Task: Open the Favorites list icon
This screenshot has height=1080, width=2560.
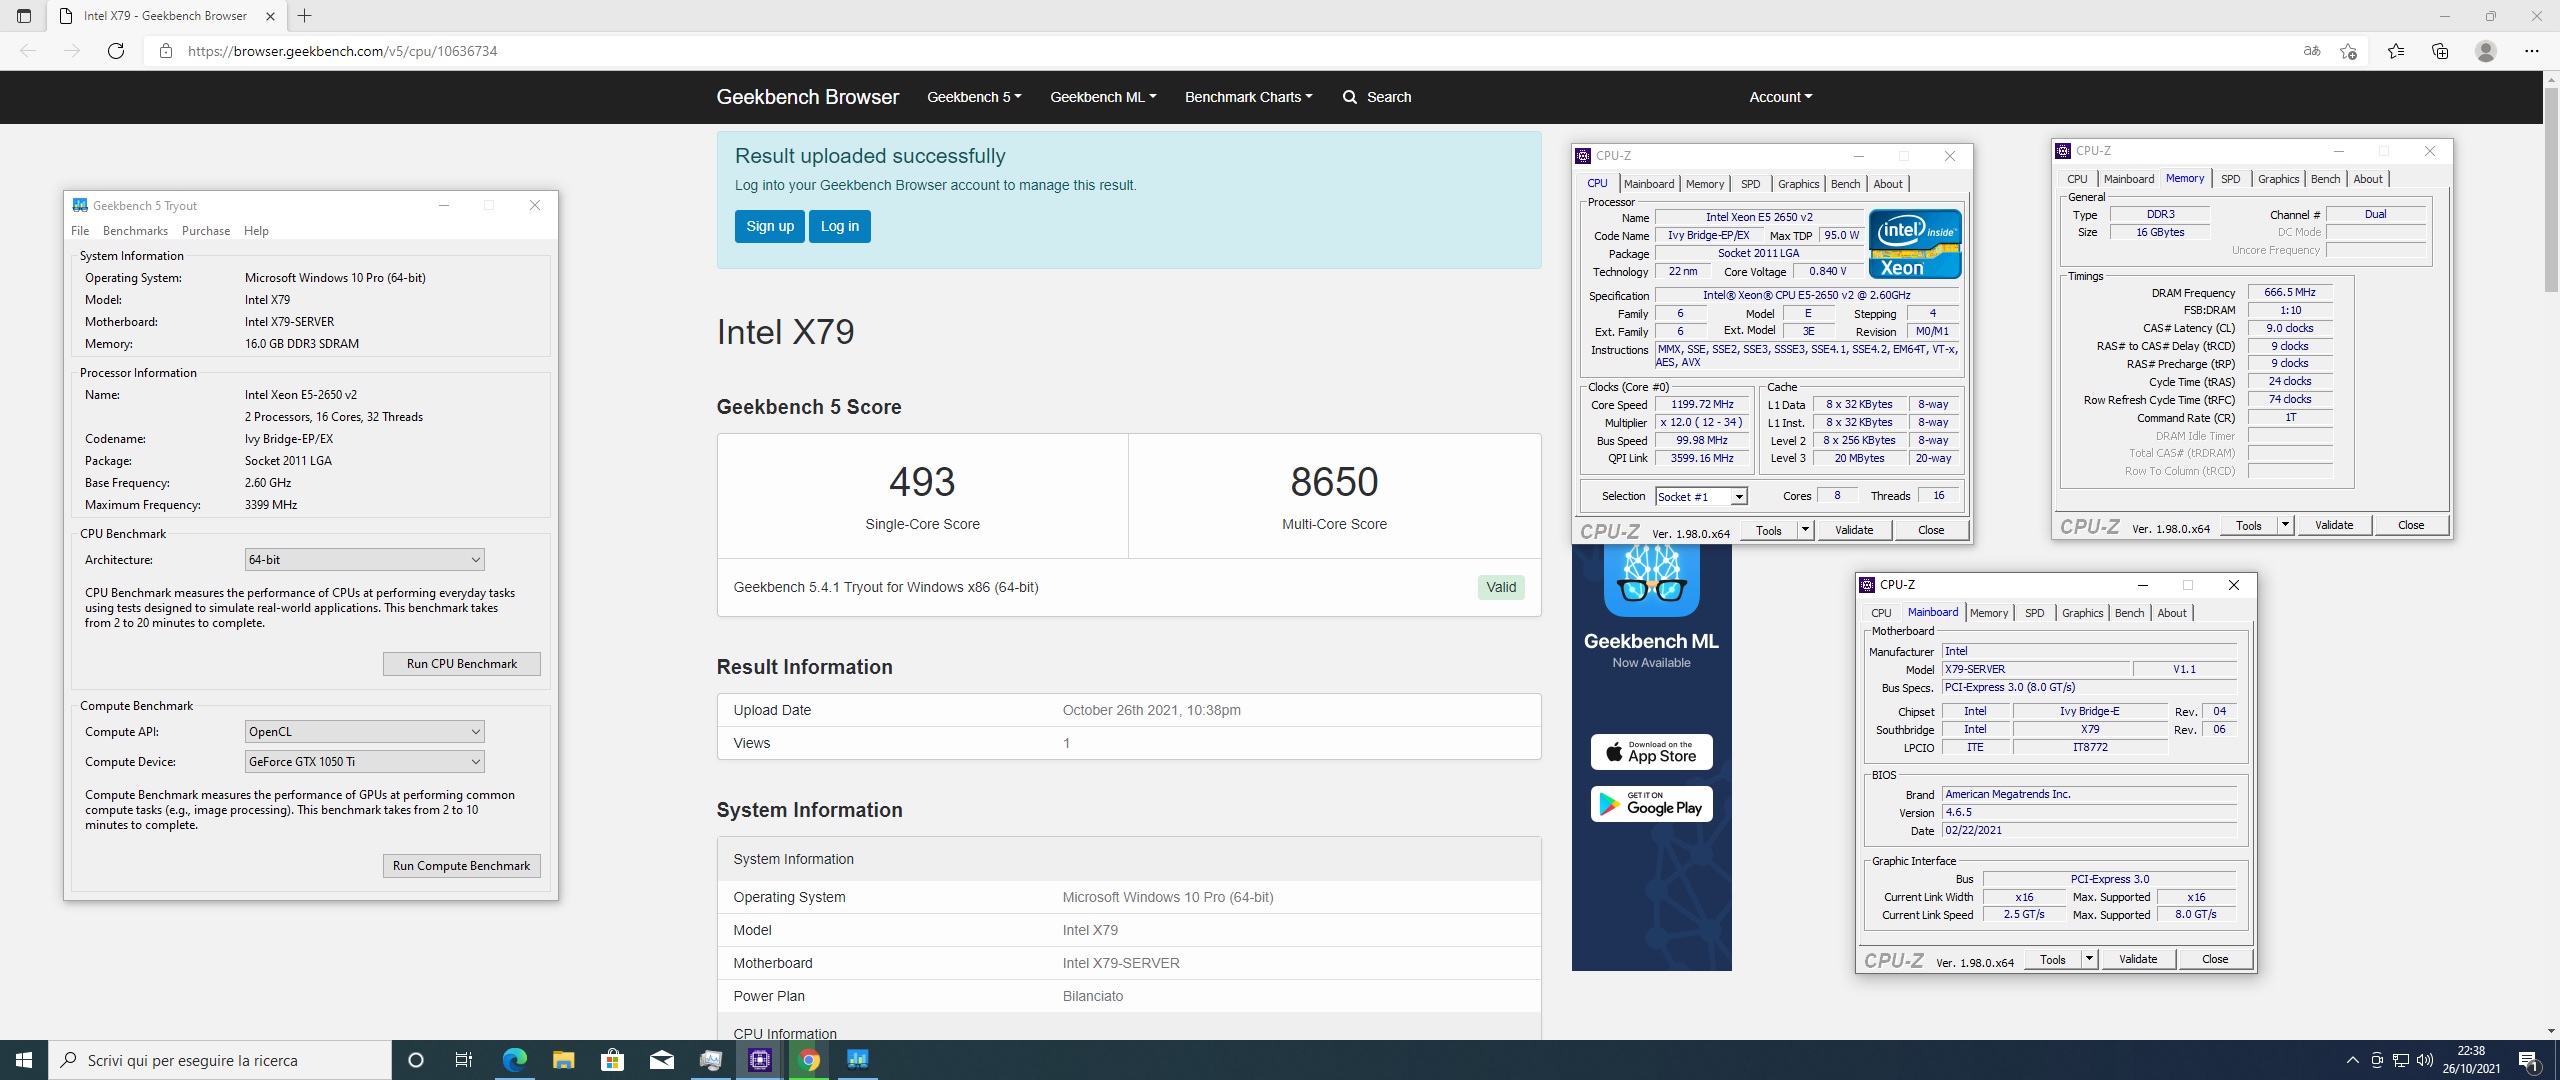Action: click(2396, 51)
